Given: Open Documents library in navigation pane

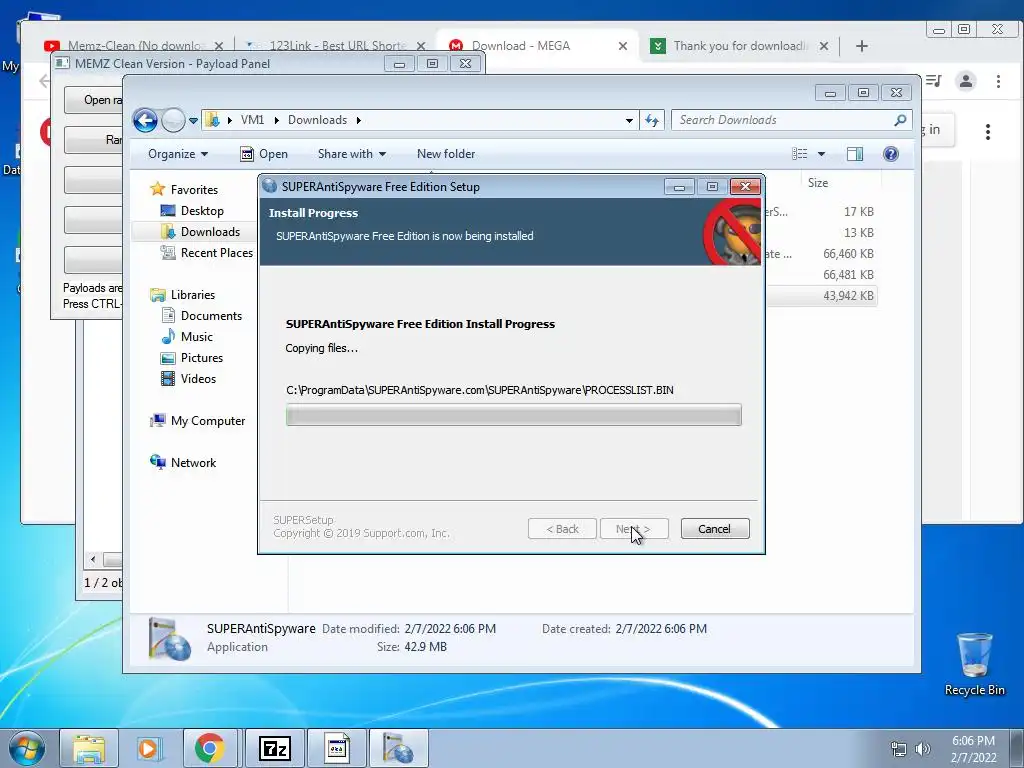Looking at the screenshot, I should [x=211, y=315].
